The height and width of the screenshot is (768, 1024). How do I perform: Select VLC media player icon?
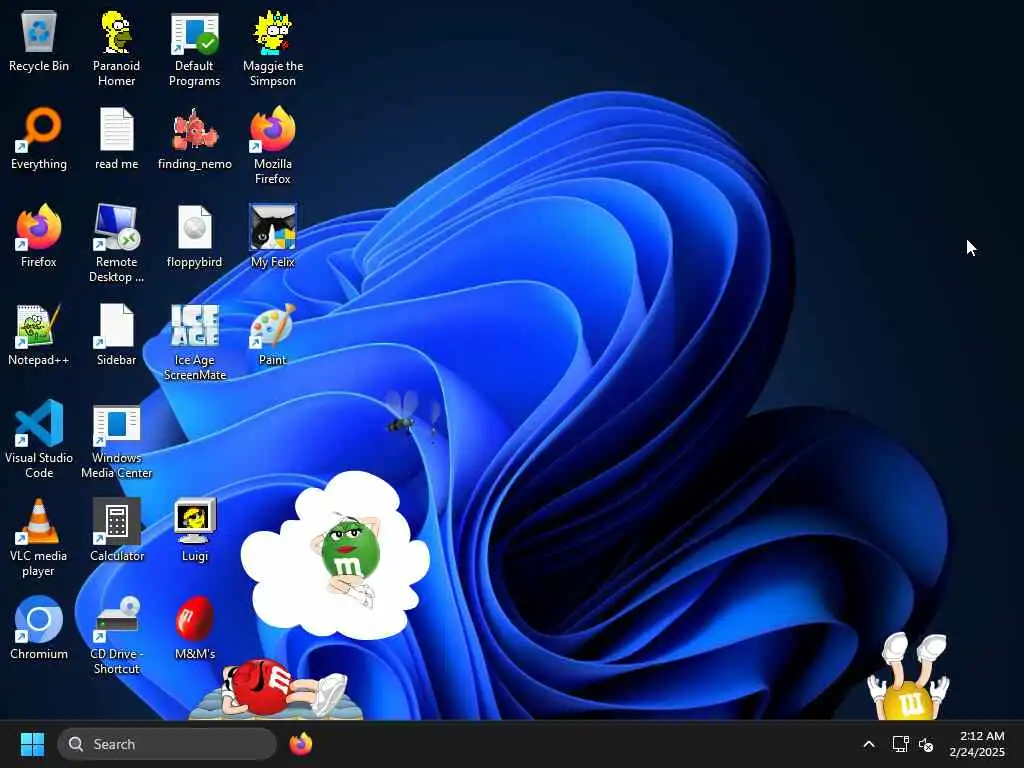39,539
